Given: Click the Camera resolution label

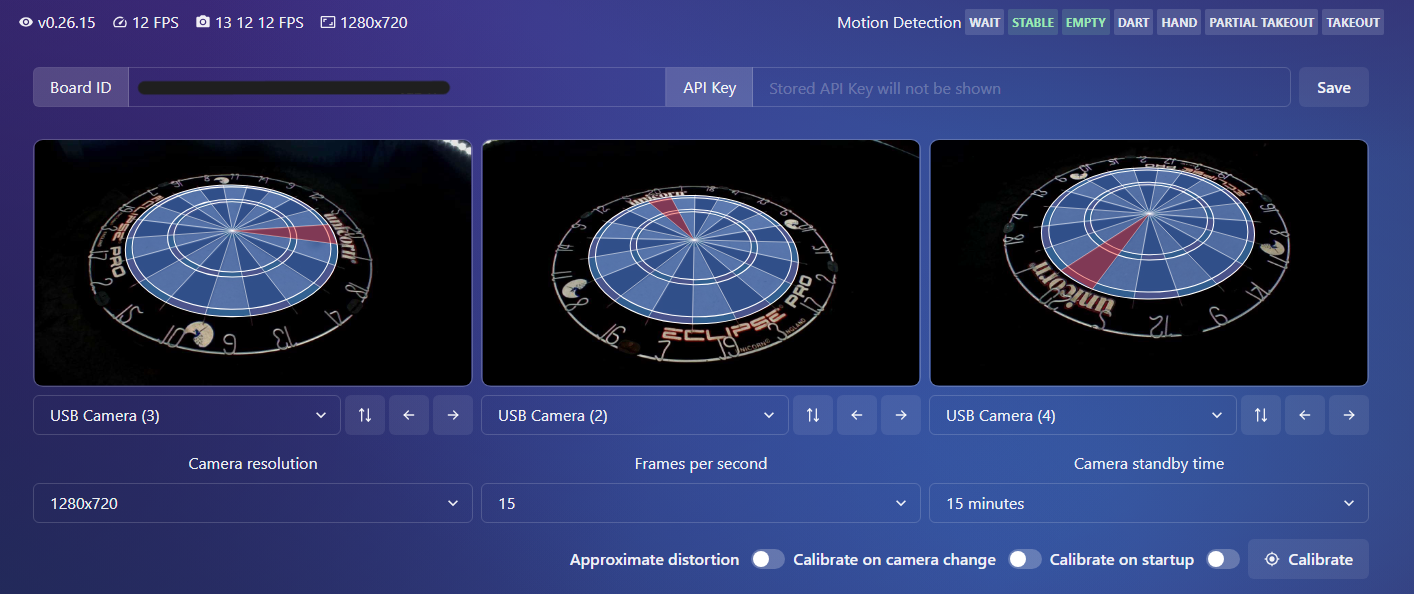Looking at the screenshot, I should pyautogui.click(x=253, y=464).
